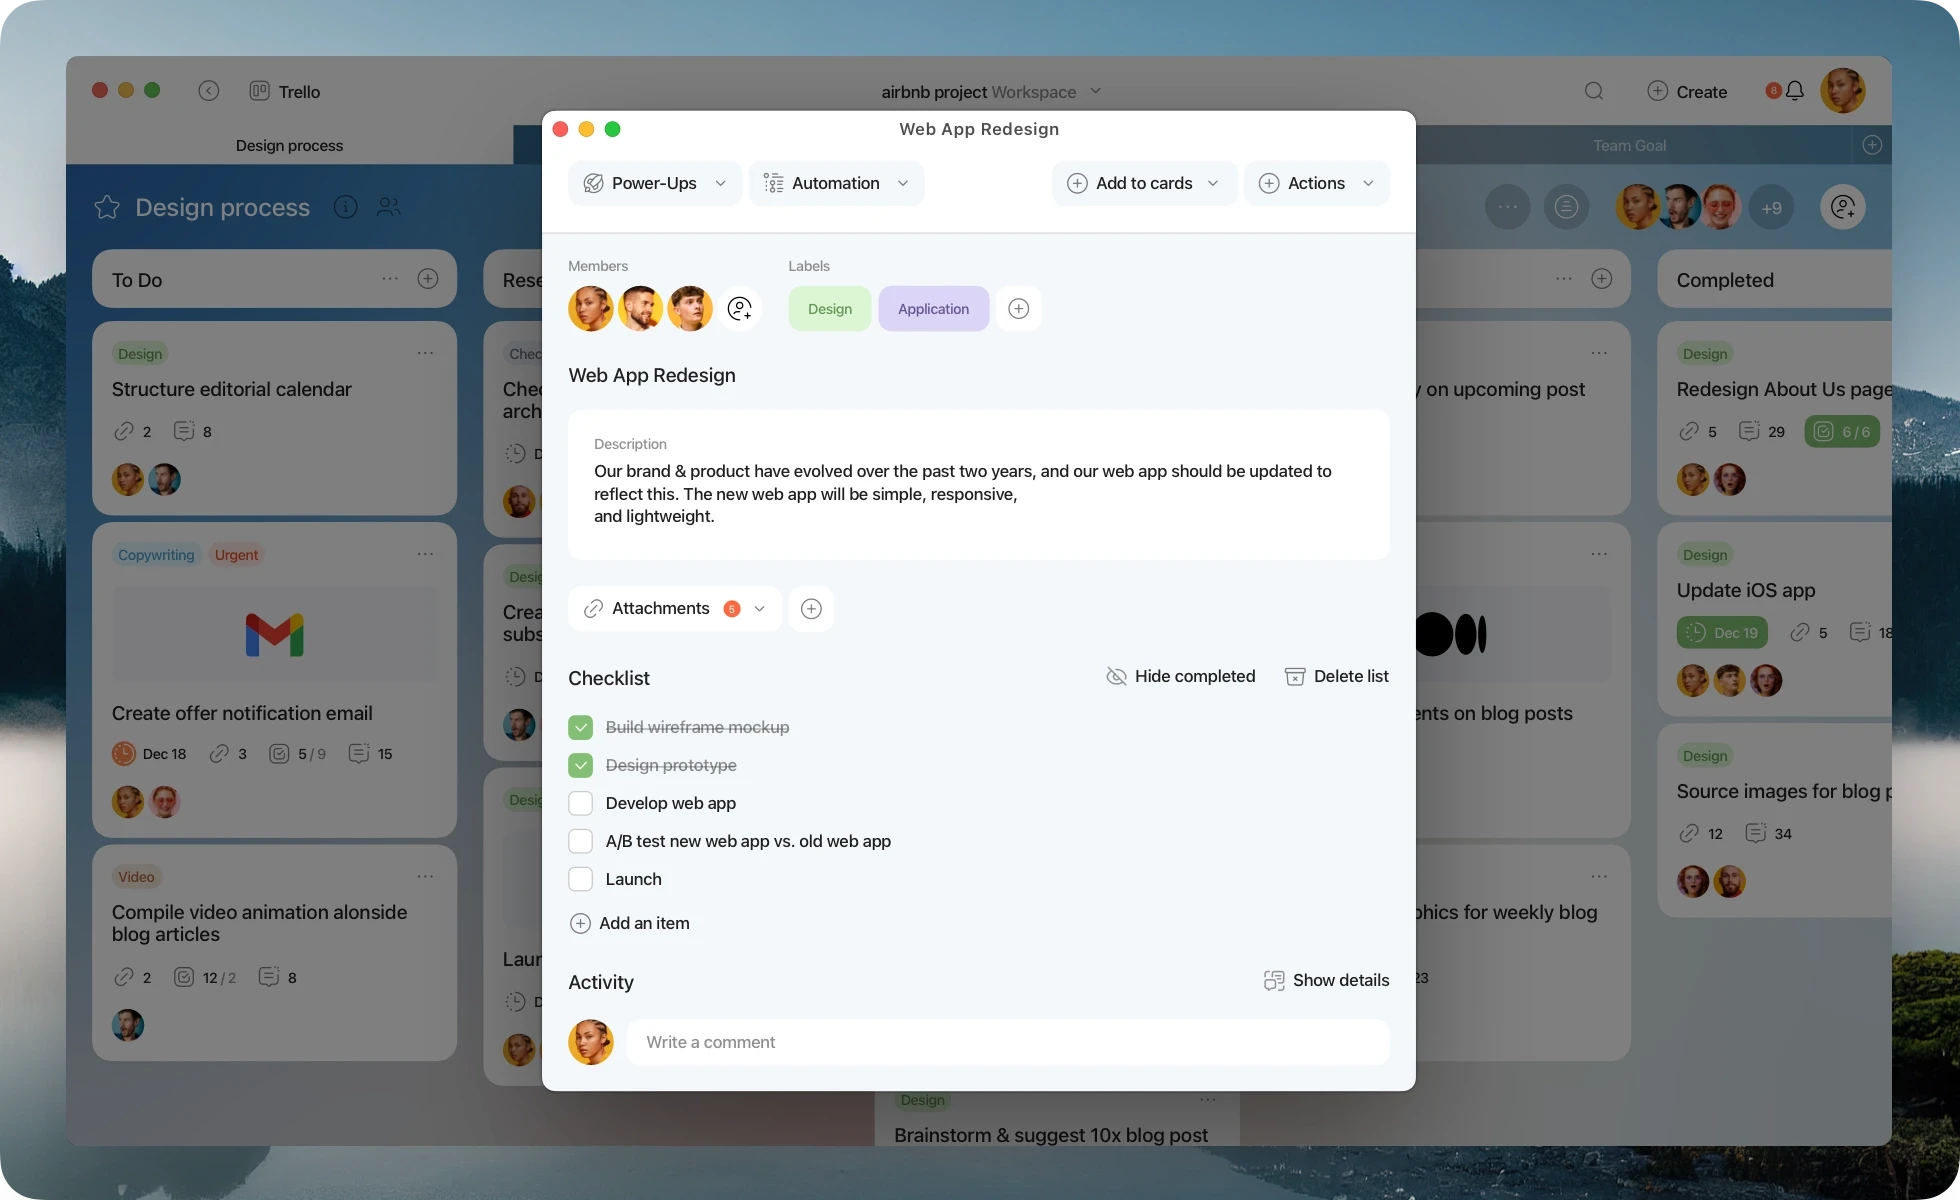The image size is (1960, 1200).
Task: Uncheck Build wireframe mockup
Action: click(x=580, y=728)
